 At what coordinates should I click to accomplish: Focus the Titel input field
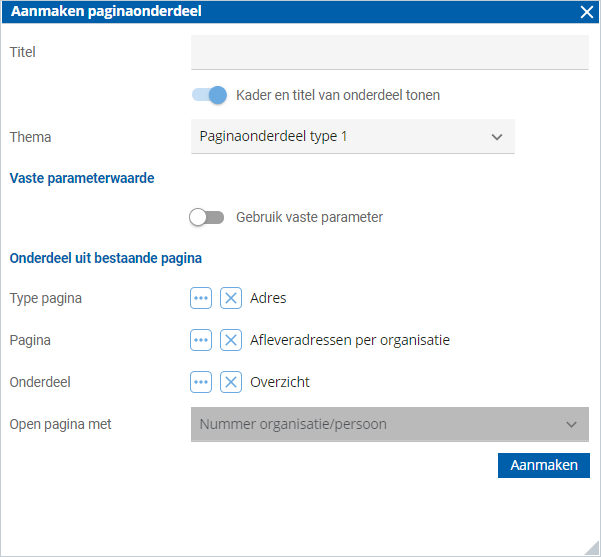390,52
